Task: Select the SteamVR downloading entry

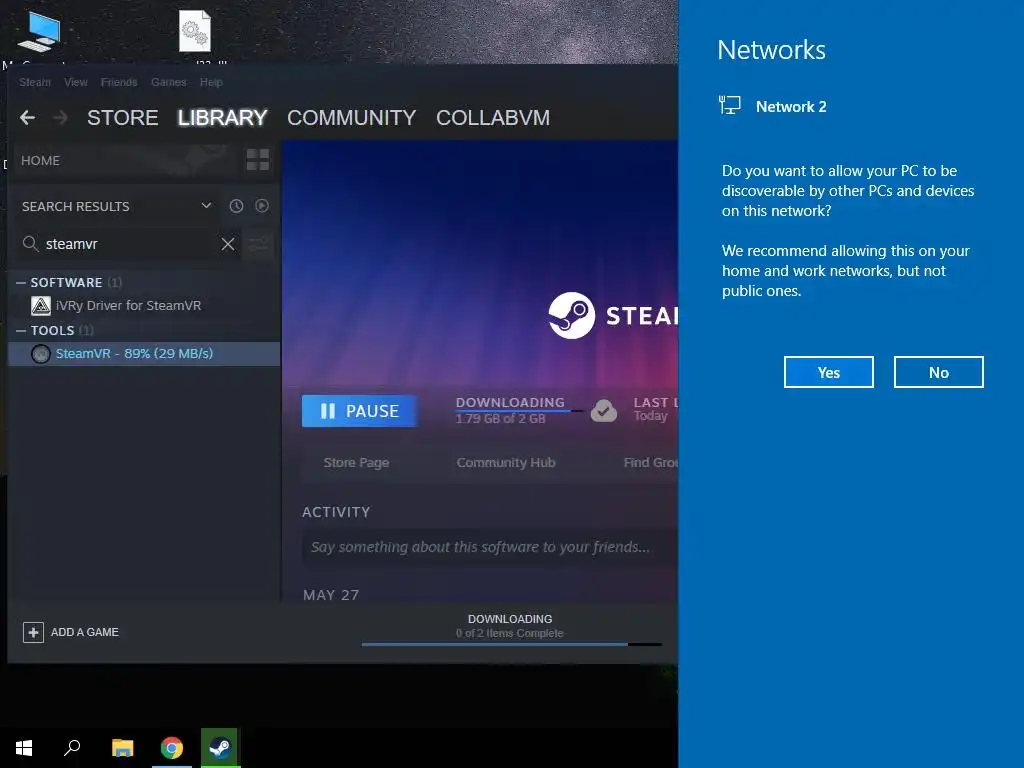Action: (x=144, y=354)
